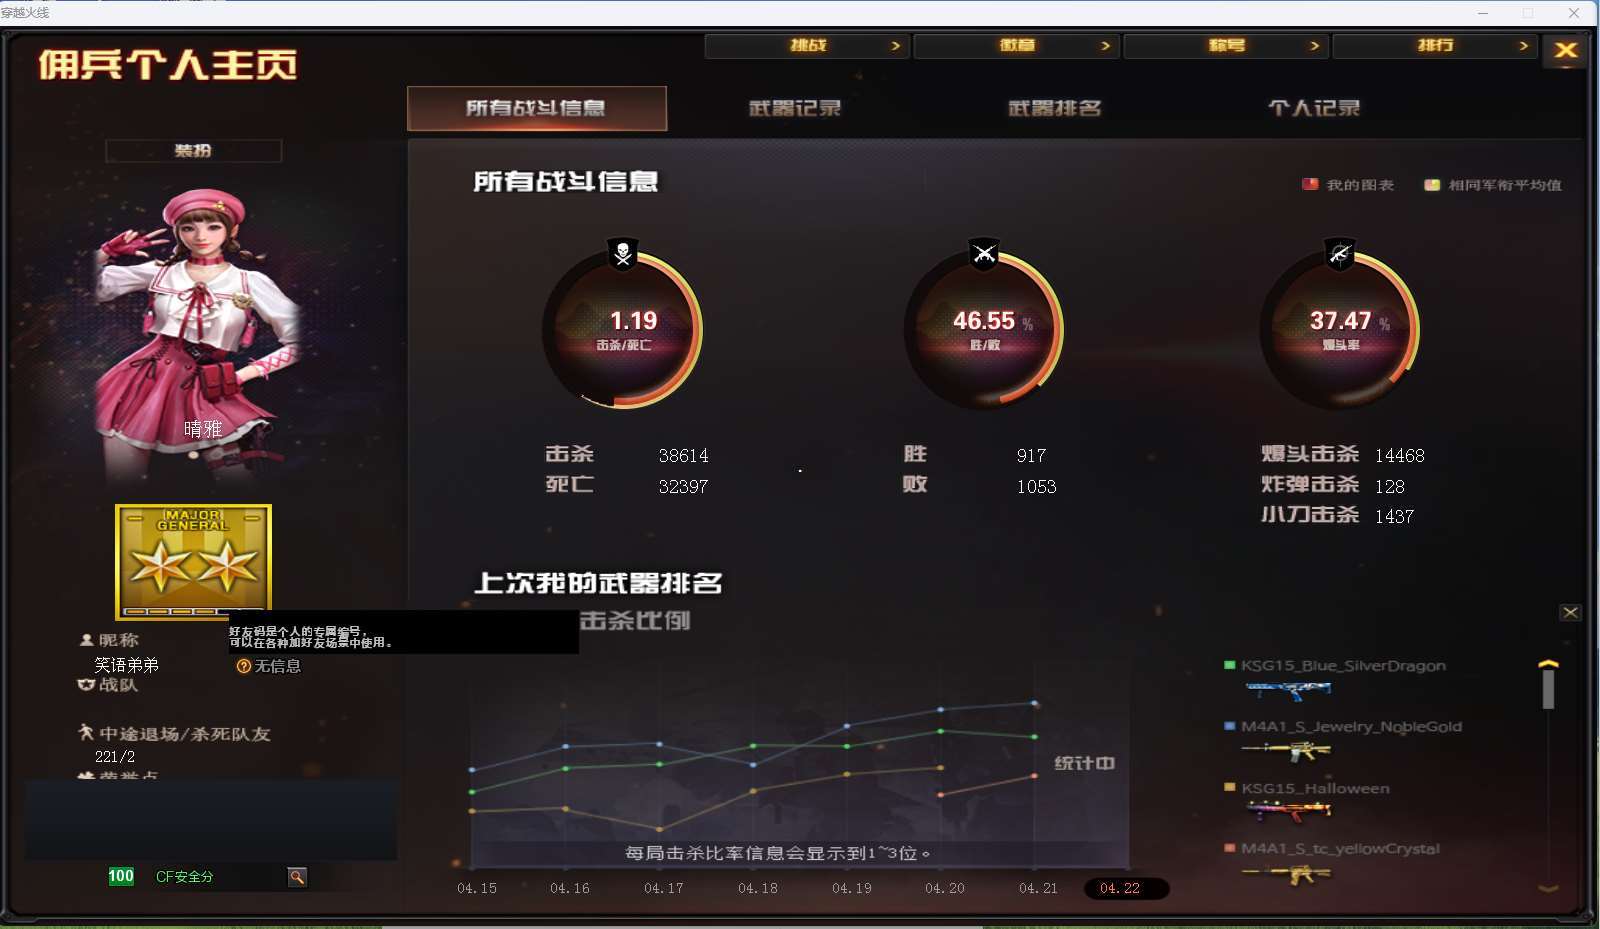Click the crossed-guns win/loss icon
This screenshot has width=1600, height=929.
tap(984, 253)
